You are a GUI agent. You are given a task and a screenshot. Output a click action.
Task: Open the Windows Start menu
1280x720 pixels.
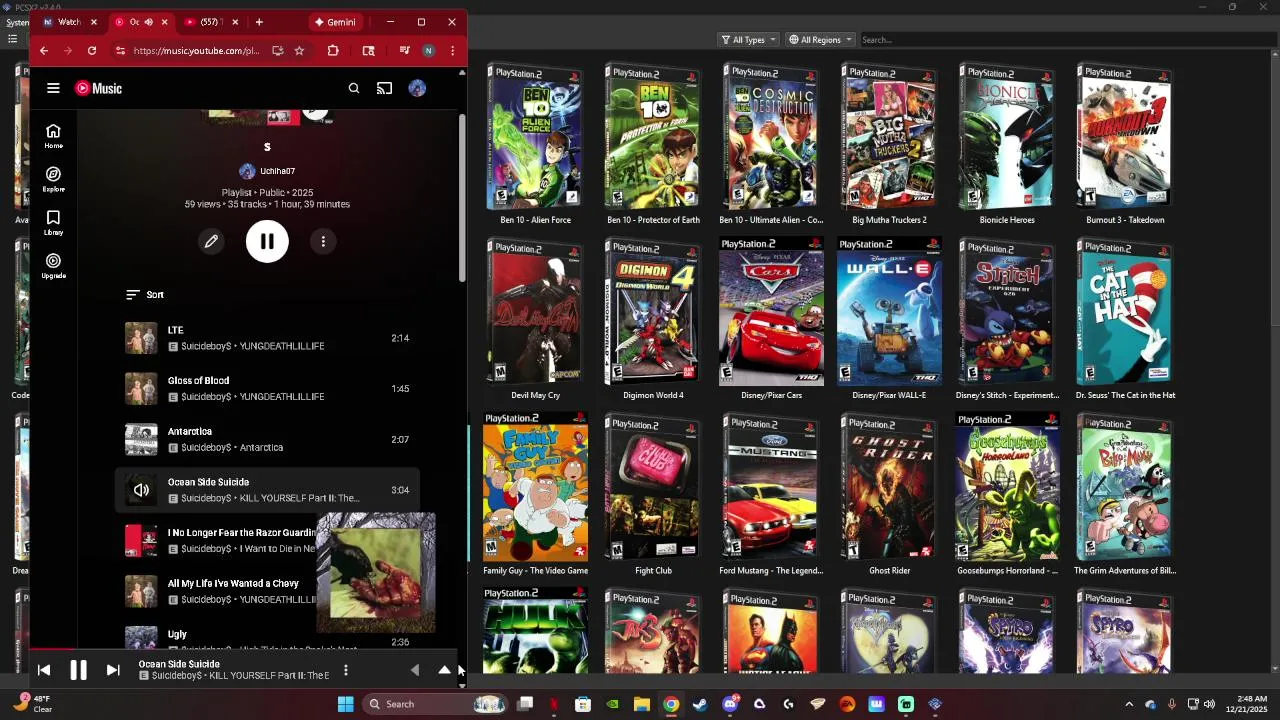(x=345, y=704)
